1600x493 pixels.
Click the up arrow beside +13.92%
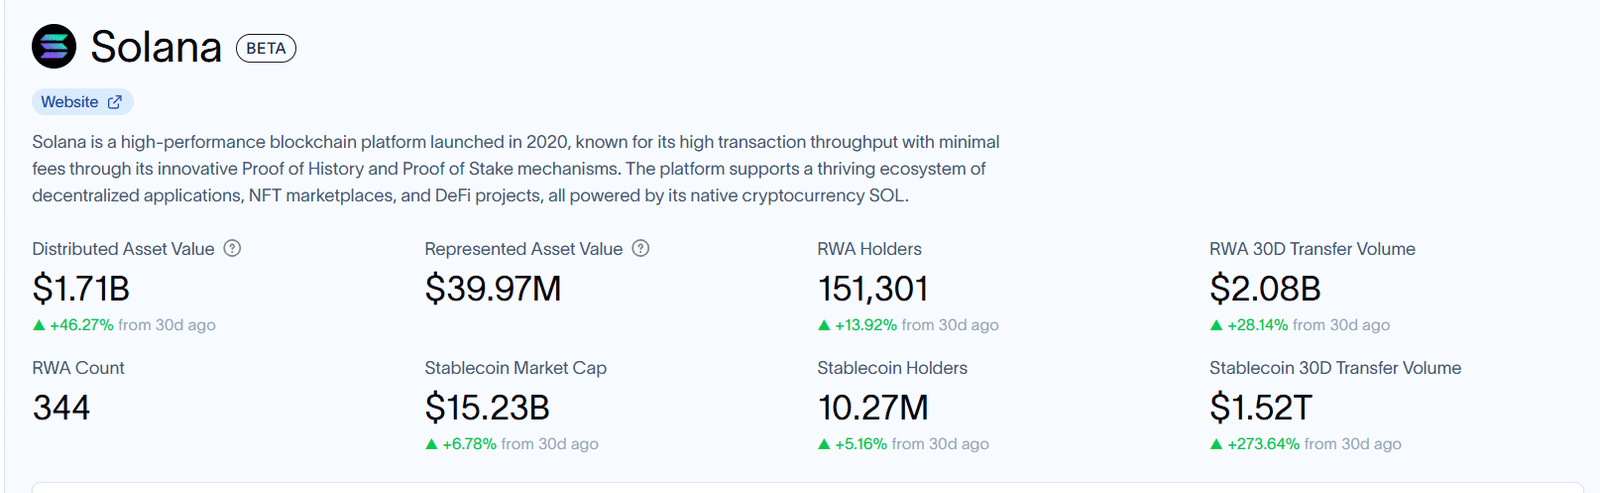(824, 325)
